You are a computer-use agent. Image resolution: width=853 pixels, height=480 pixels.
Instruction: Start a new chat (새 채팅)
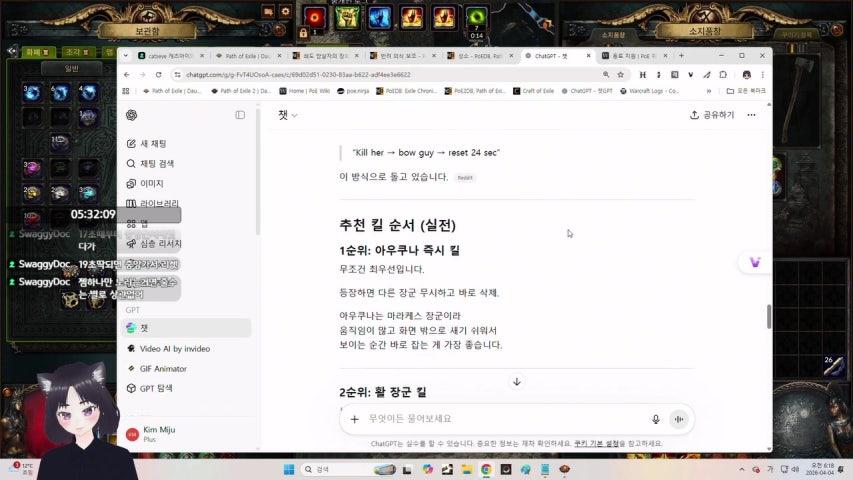[x=152, y=144]
